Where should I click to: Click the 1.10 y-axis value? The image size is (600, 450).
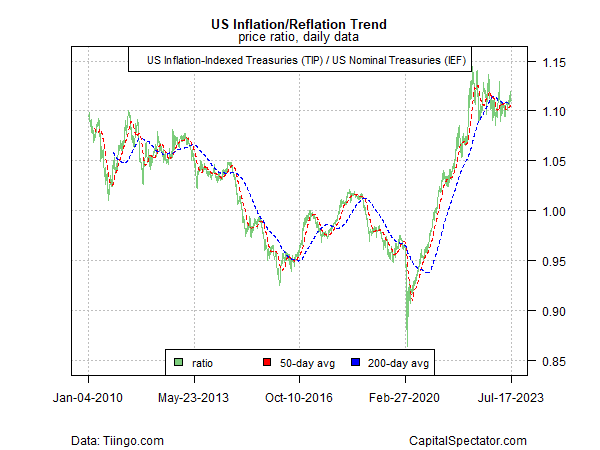[554, 112]
